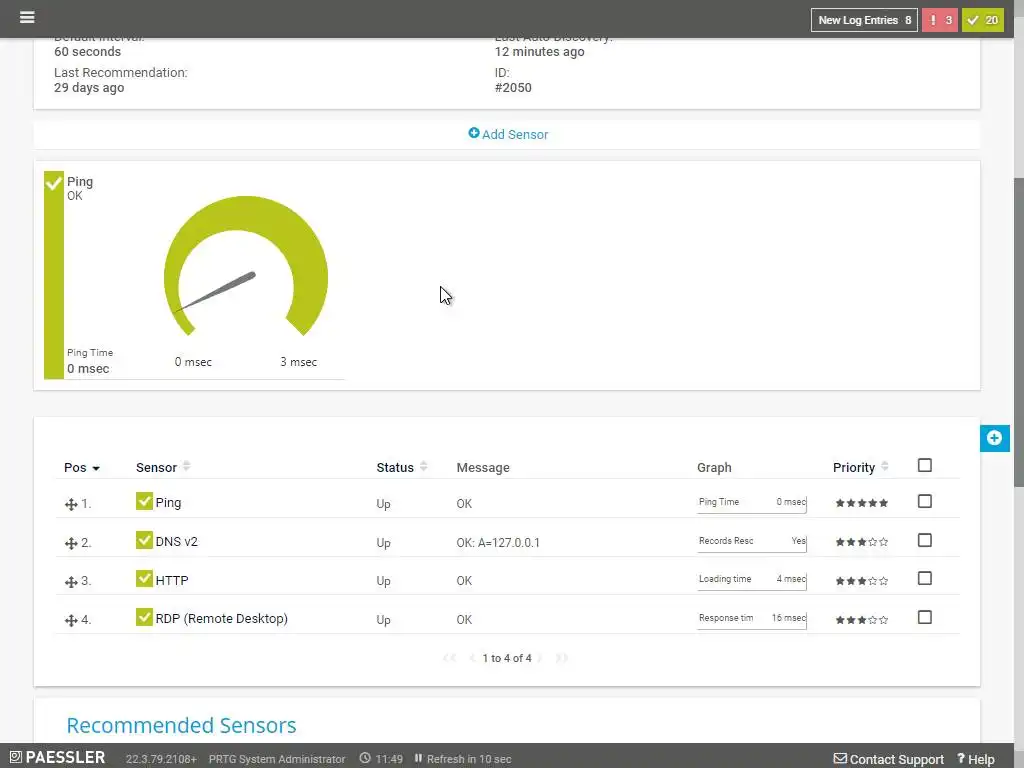
Task: Open Loading time mini graph
Action: (x=752, y=580)
